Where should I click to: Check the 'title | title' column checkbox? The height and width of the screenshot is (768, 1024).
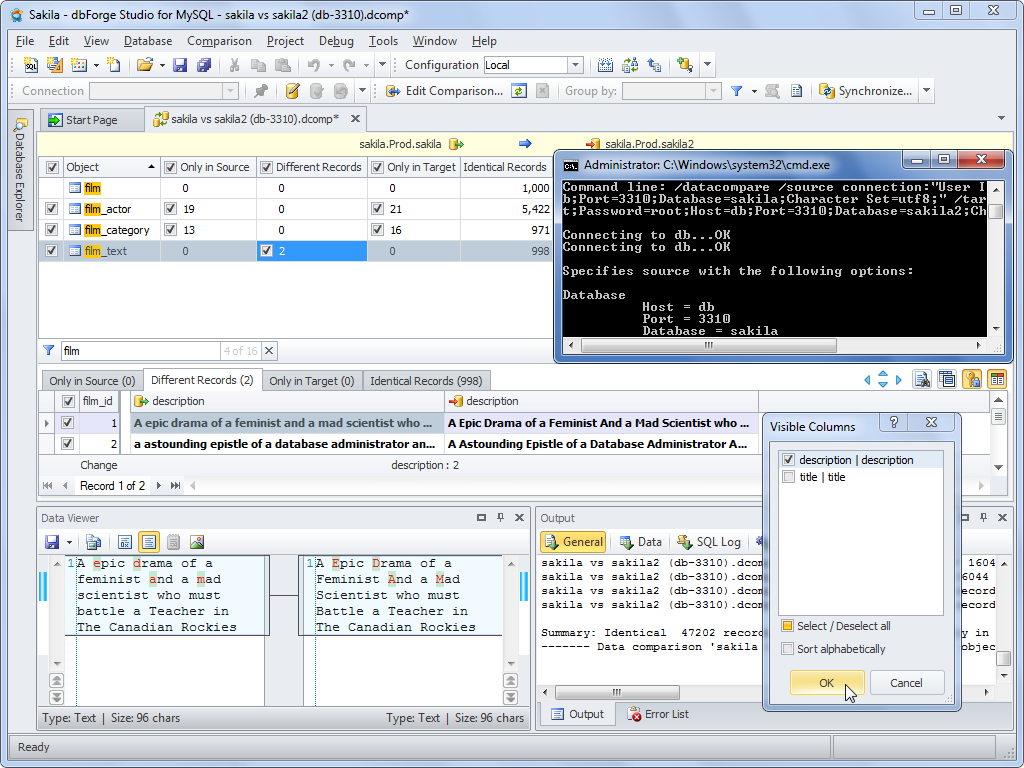point(789,477)
